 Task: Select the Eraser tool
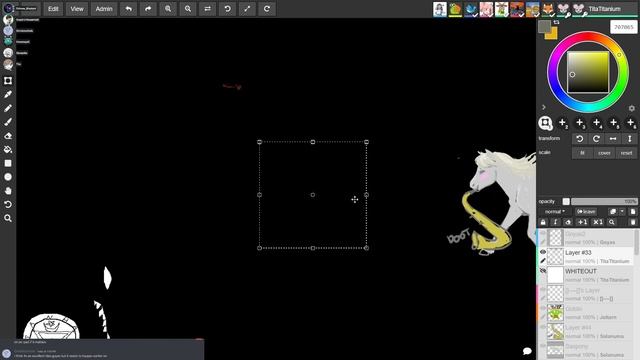click(x=8, y=136)
